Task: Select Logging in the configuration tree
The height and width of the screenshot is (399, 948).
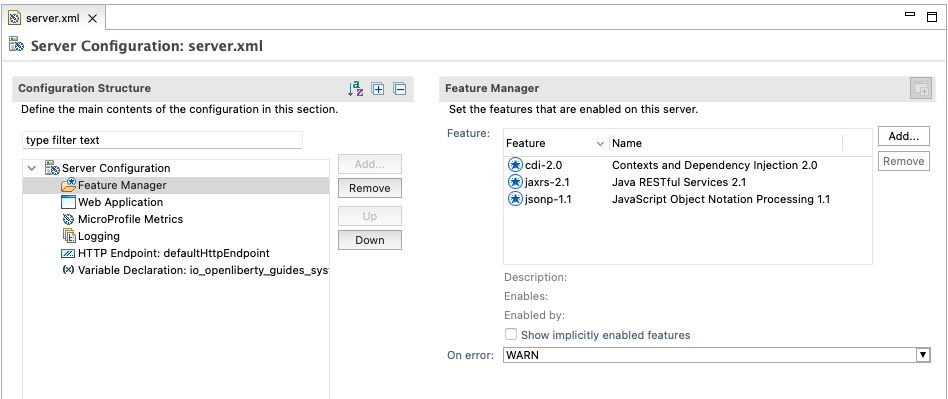Action: pyautogui.click(x=99, y=236)
